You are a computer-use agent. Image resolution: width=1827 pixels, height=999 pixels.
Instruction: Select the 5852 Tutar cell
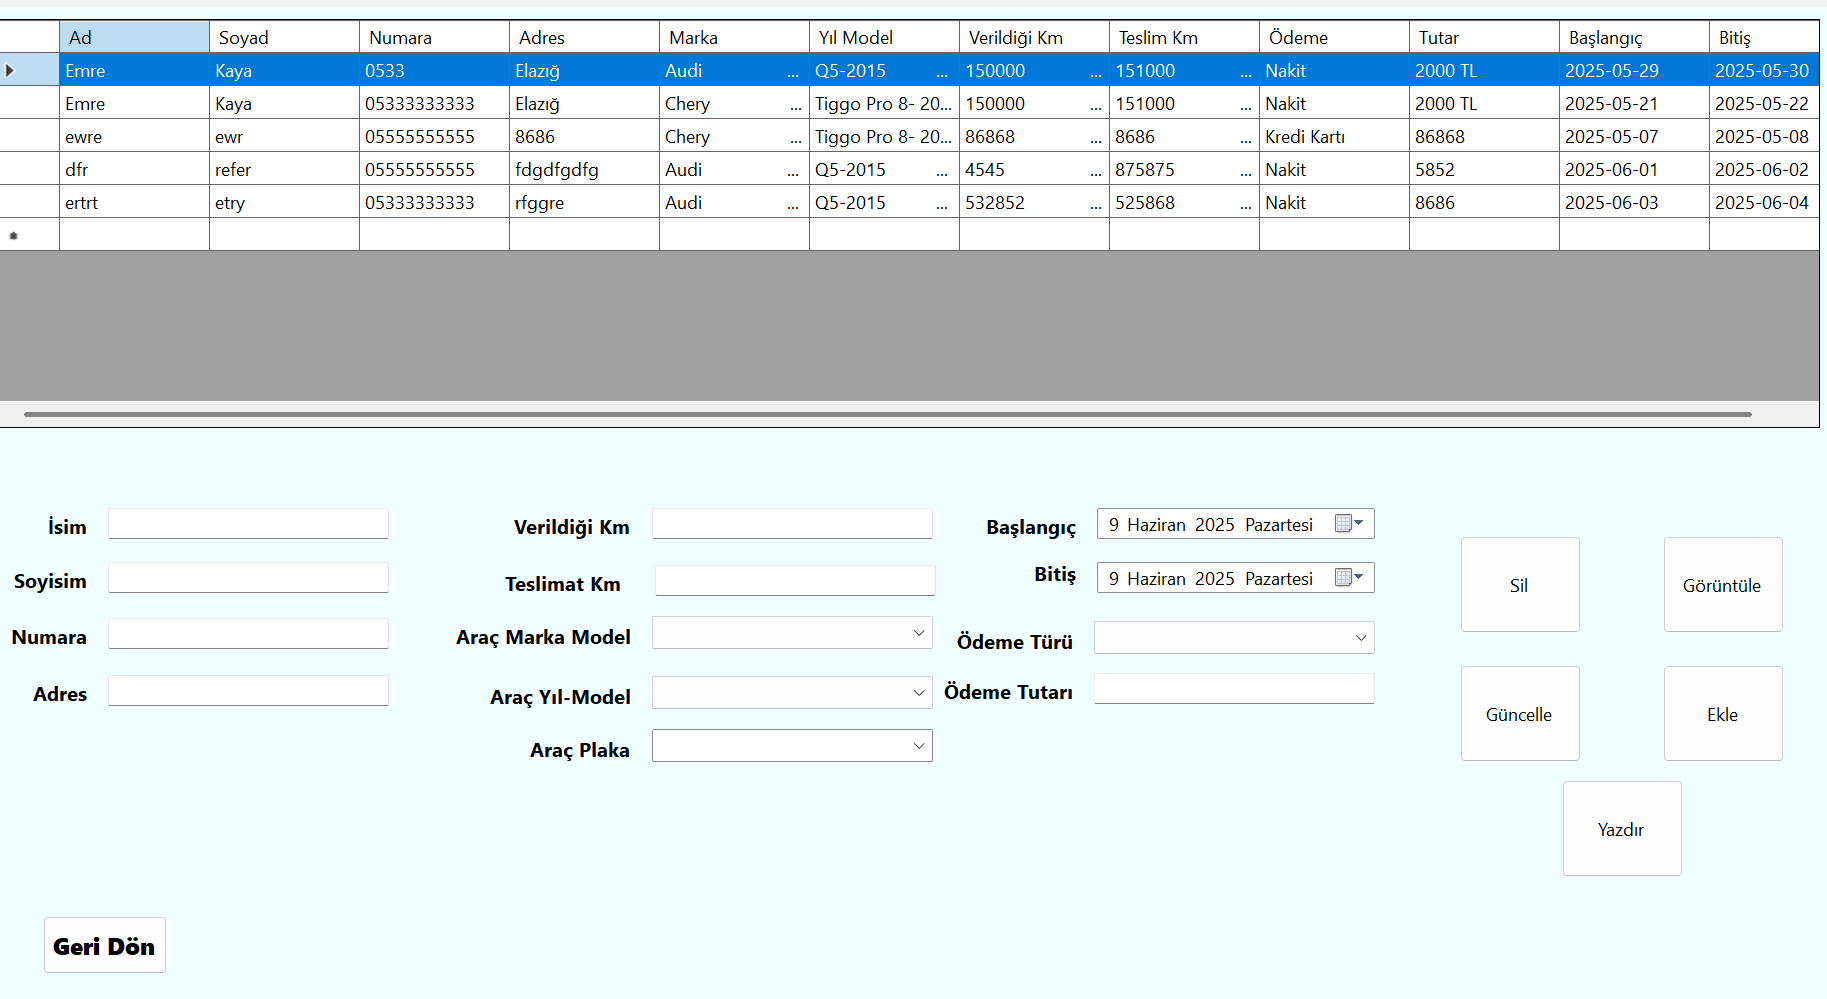1485,169
